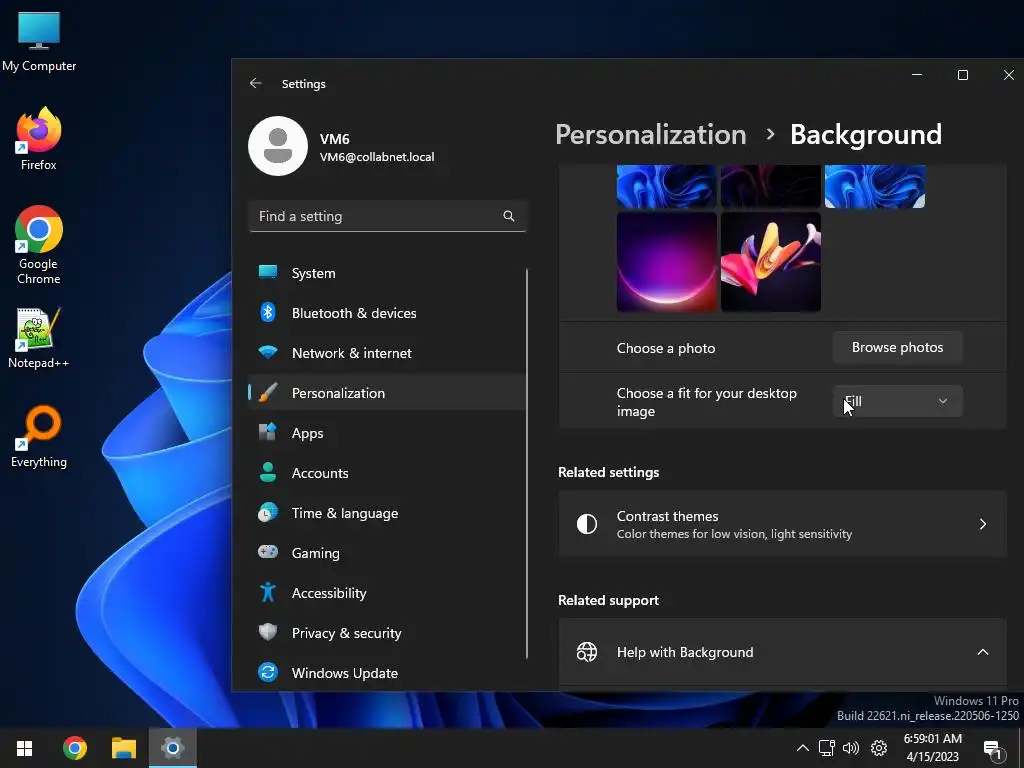Screen dimensions: 1024x768
Task: Open the Accounts settings category
Action: tap(387, 473)
